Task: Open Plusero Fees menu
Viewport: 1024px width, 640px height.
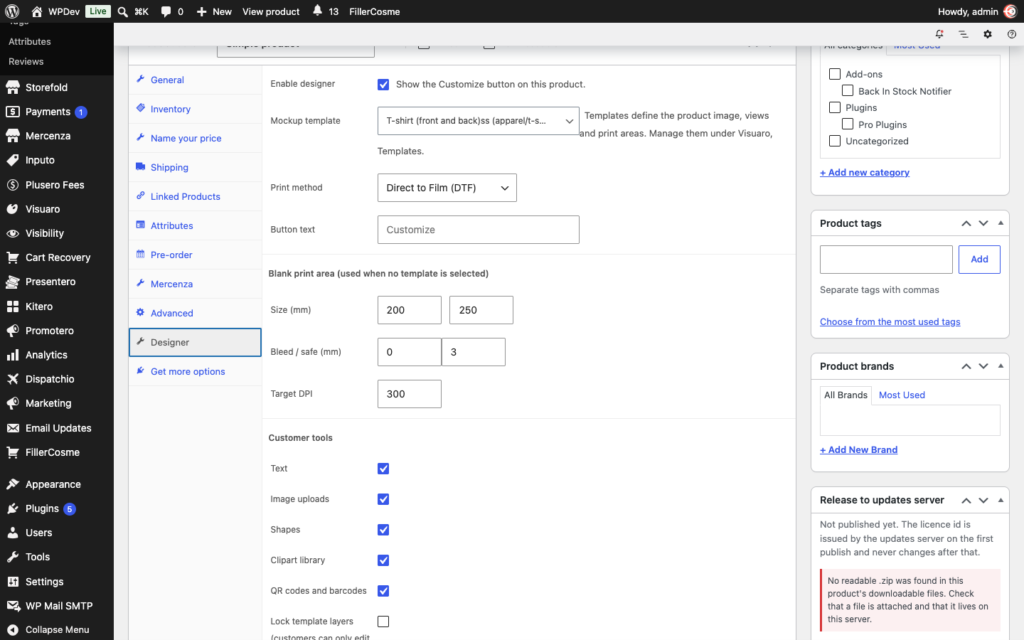Action: pos(57,185)
